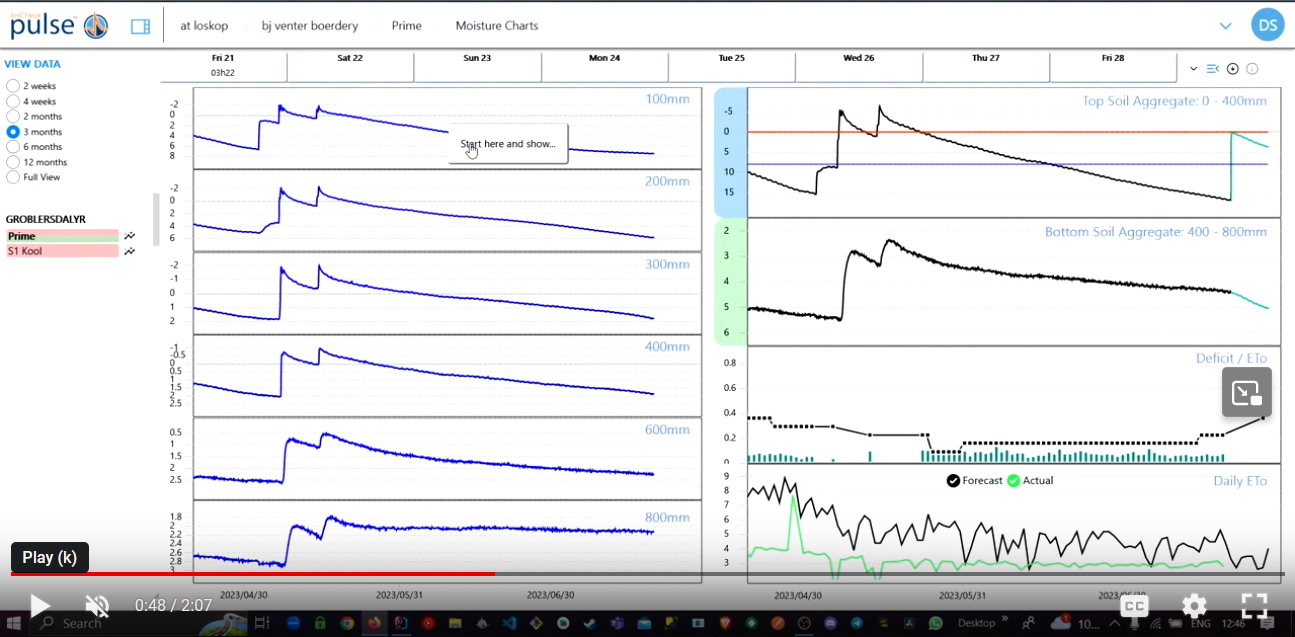Open the chart icon next to Prime
Screen dimensions: 1295x637
point(129,237)
